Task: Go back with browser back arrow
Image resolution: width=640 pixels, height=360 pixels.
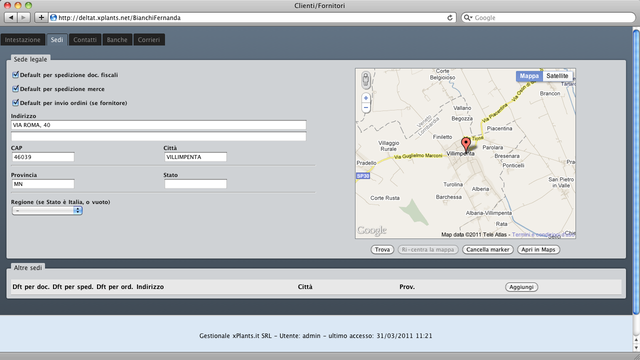Action: tap(11, 18)
